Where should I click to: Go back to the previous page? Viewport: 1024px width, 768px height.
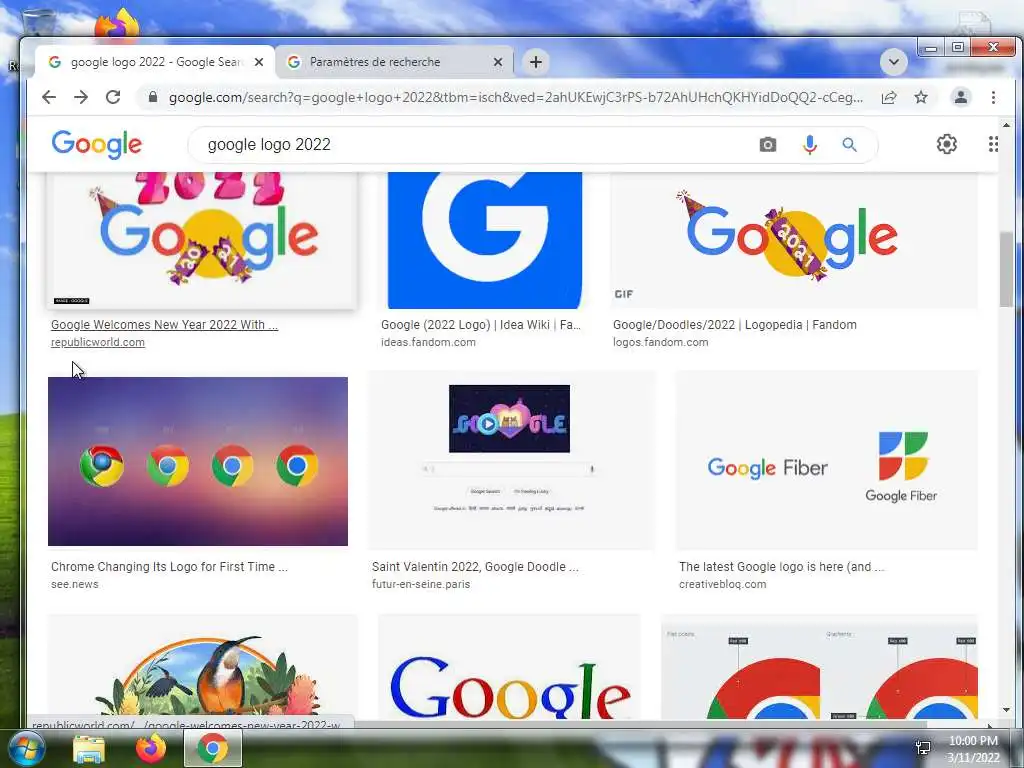pyautogui.click(x=49, y=97)
